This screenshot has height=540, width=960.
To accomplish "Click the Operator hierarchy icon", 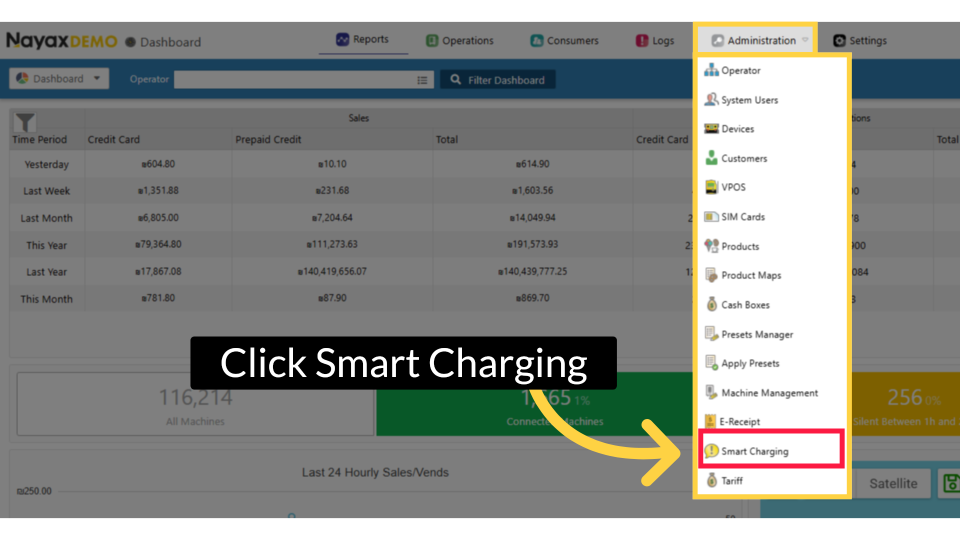I will point(711,70).
